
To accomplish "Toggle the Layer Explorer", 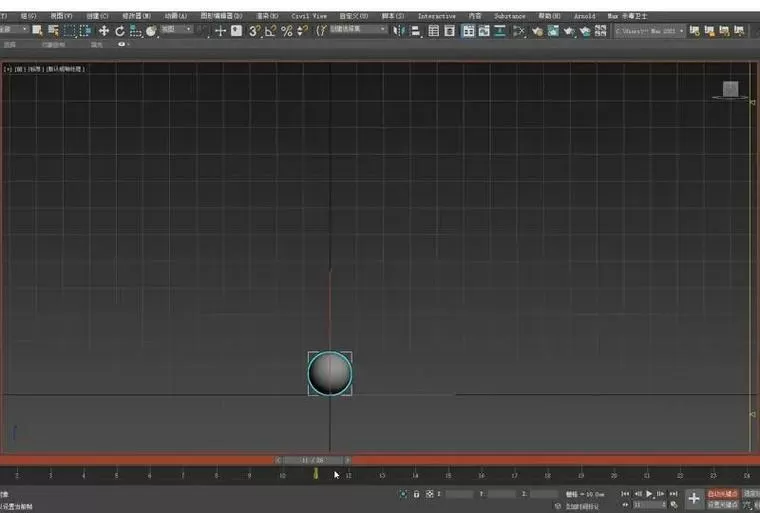I will 450,31.
